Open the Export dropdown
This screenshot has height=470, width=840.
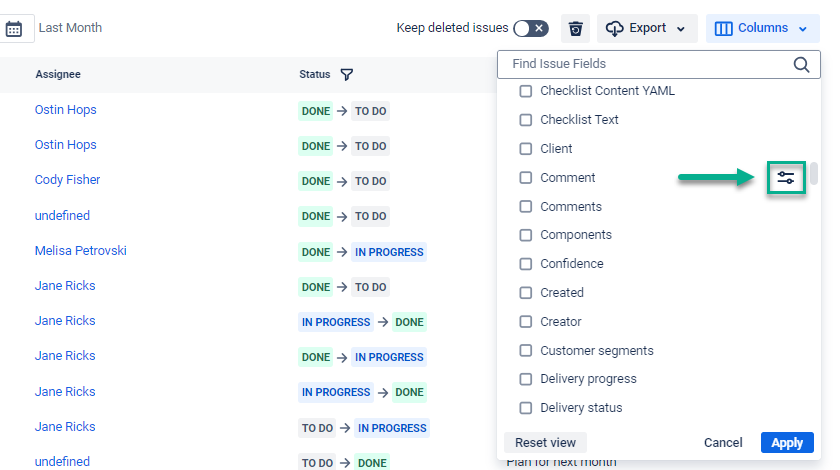click(647, 28)
